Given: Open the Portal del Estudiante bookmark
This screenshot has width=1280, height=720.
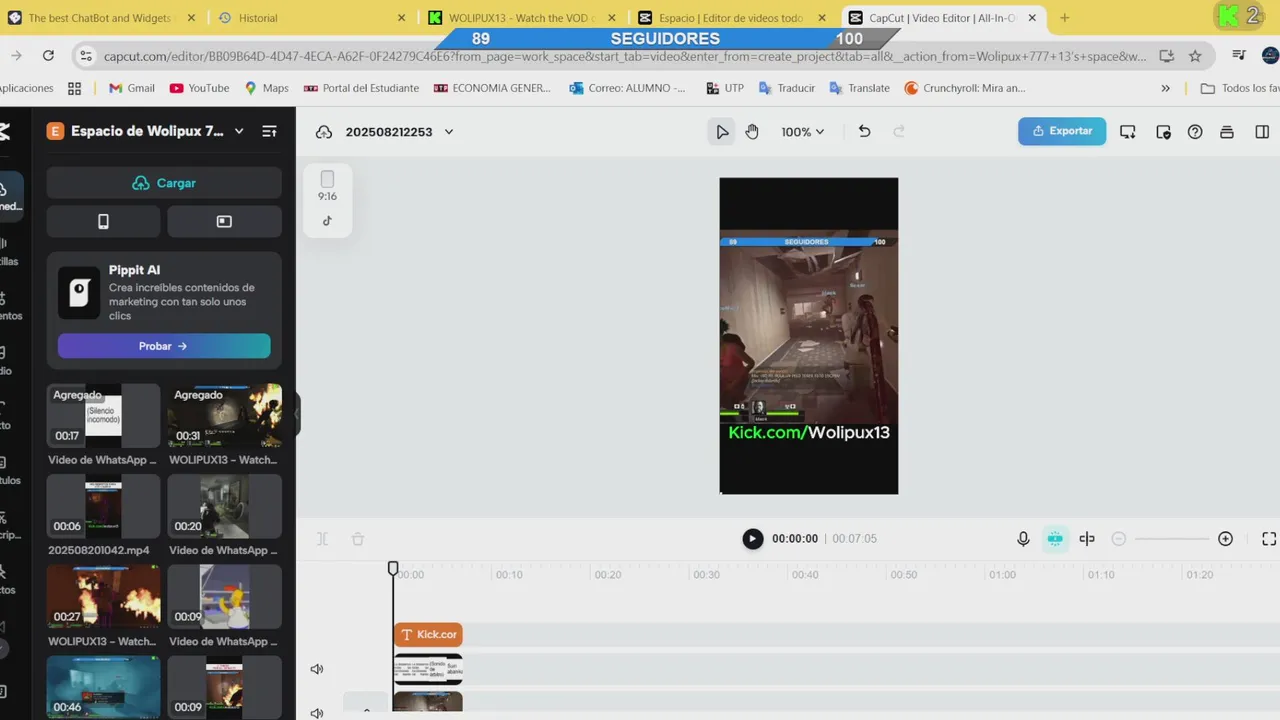Looking at the screenshot, I should click(x=361, y=88).
